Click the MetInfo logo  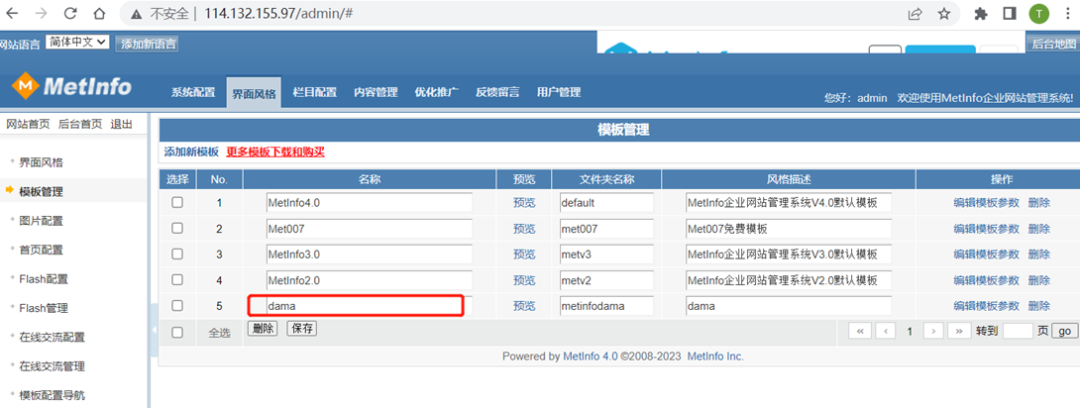click(72, 87)
